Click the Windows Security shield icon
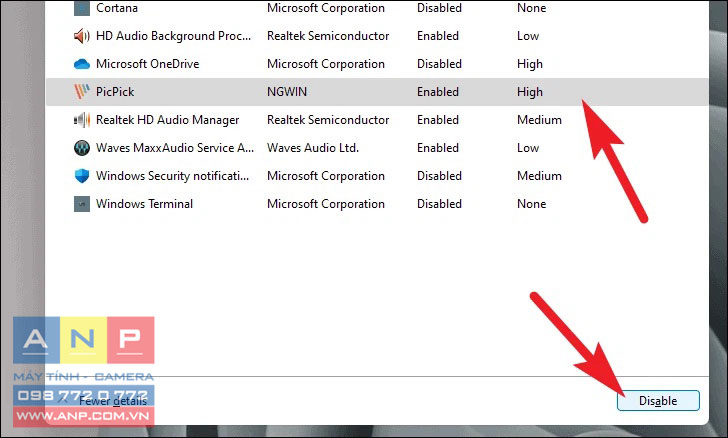The image size is (728, 438). [82, 176]
